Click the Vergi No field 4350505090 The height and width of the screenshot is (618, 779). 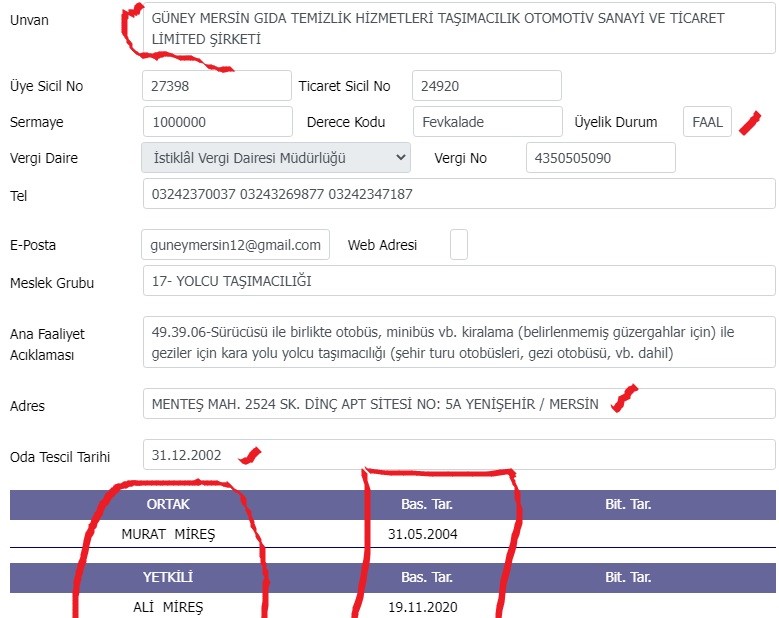pos(601,158)
